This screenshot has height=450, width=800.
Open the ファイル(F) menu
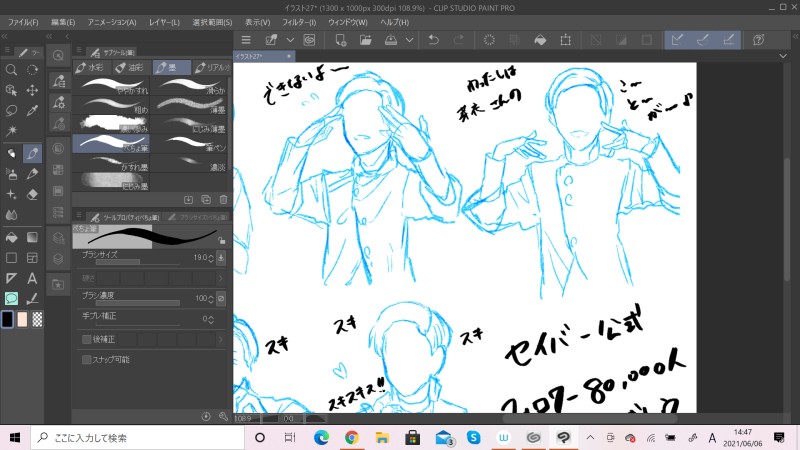tap(23, 22)
